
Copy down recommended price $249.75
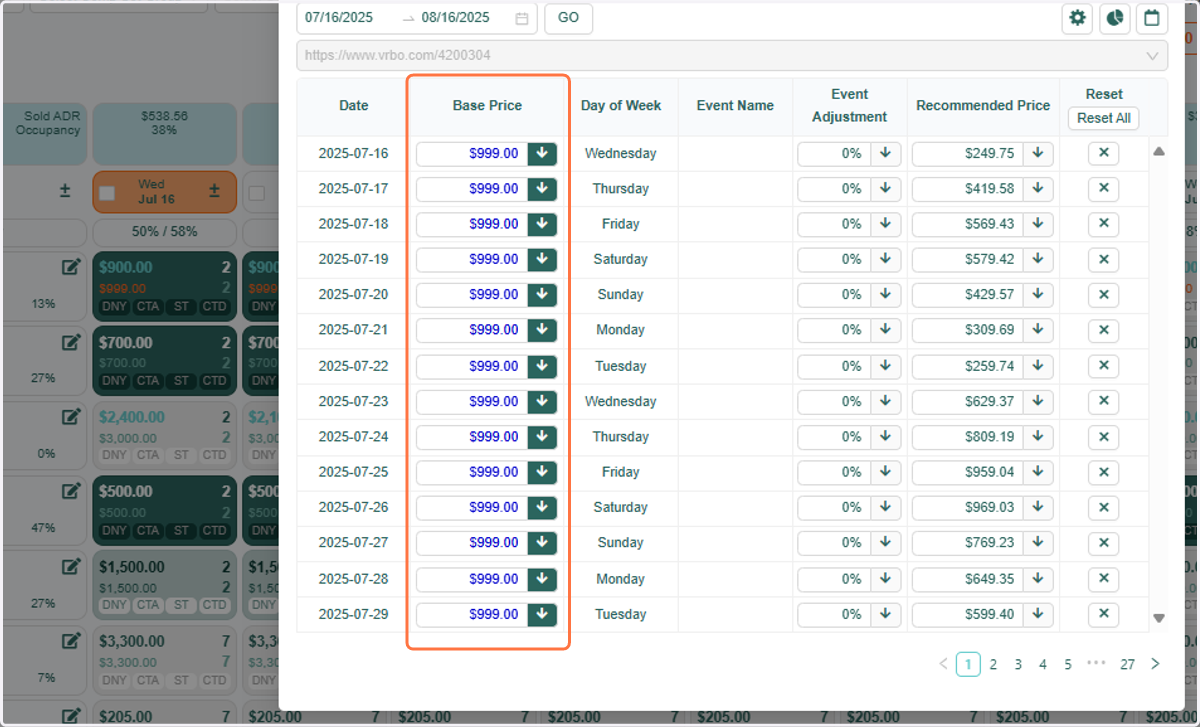1038,154
